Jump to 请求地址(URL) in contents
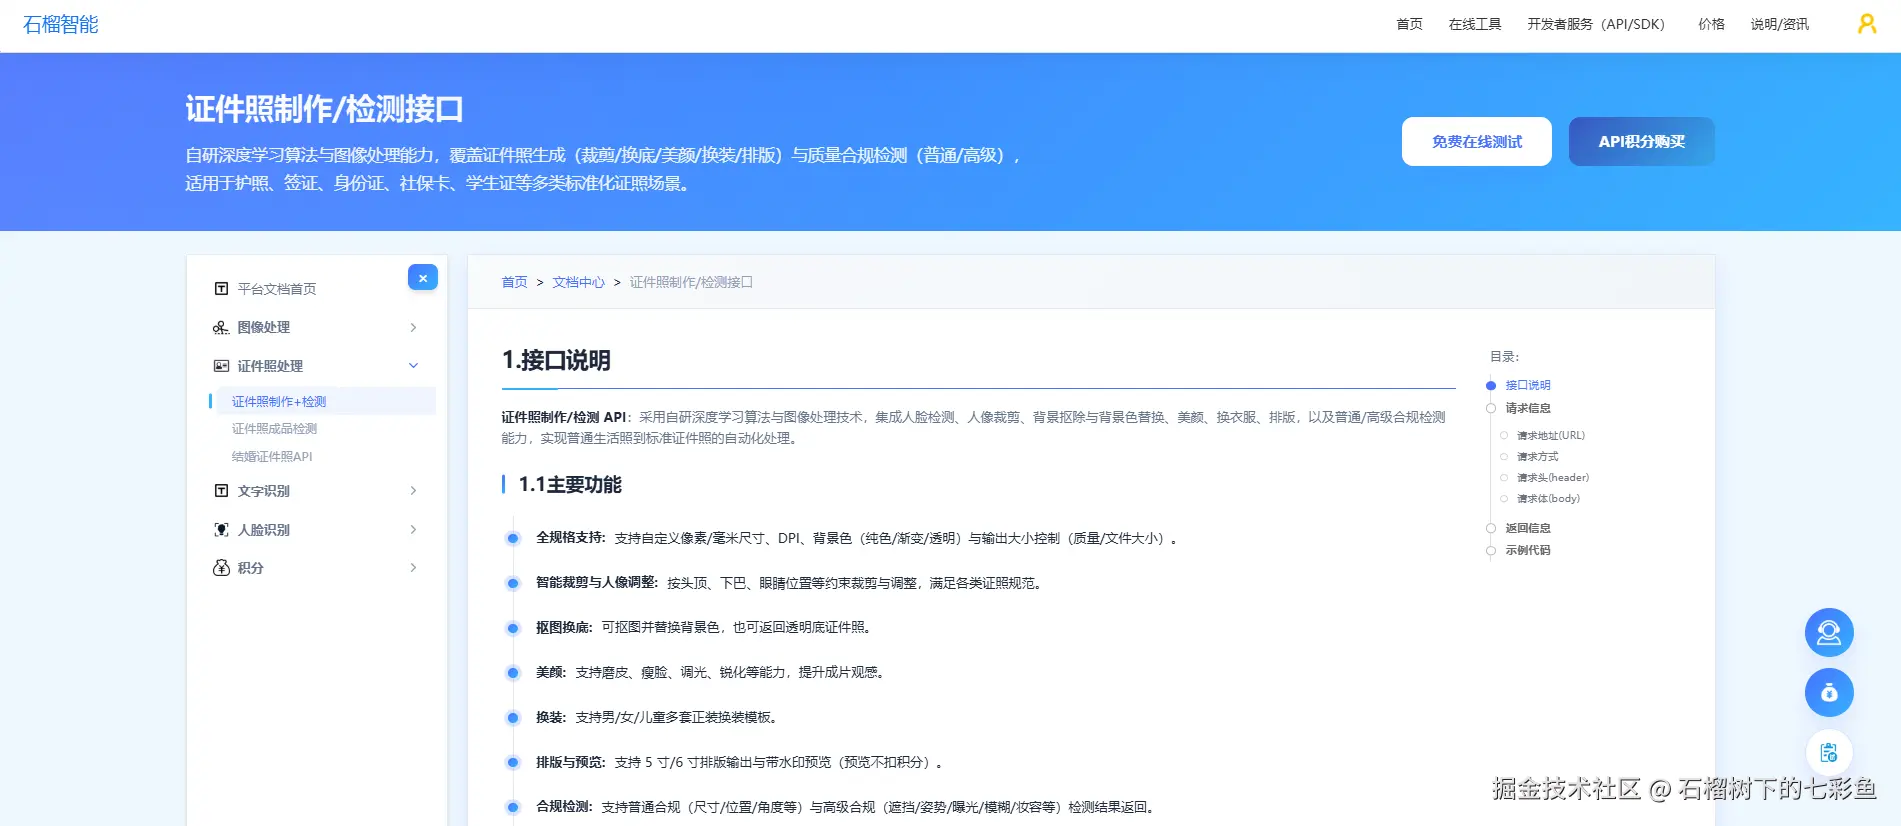The image size is (1901, 826). pyautogui.click(x=1550, y=435)
